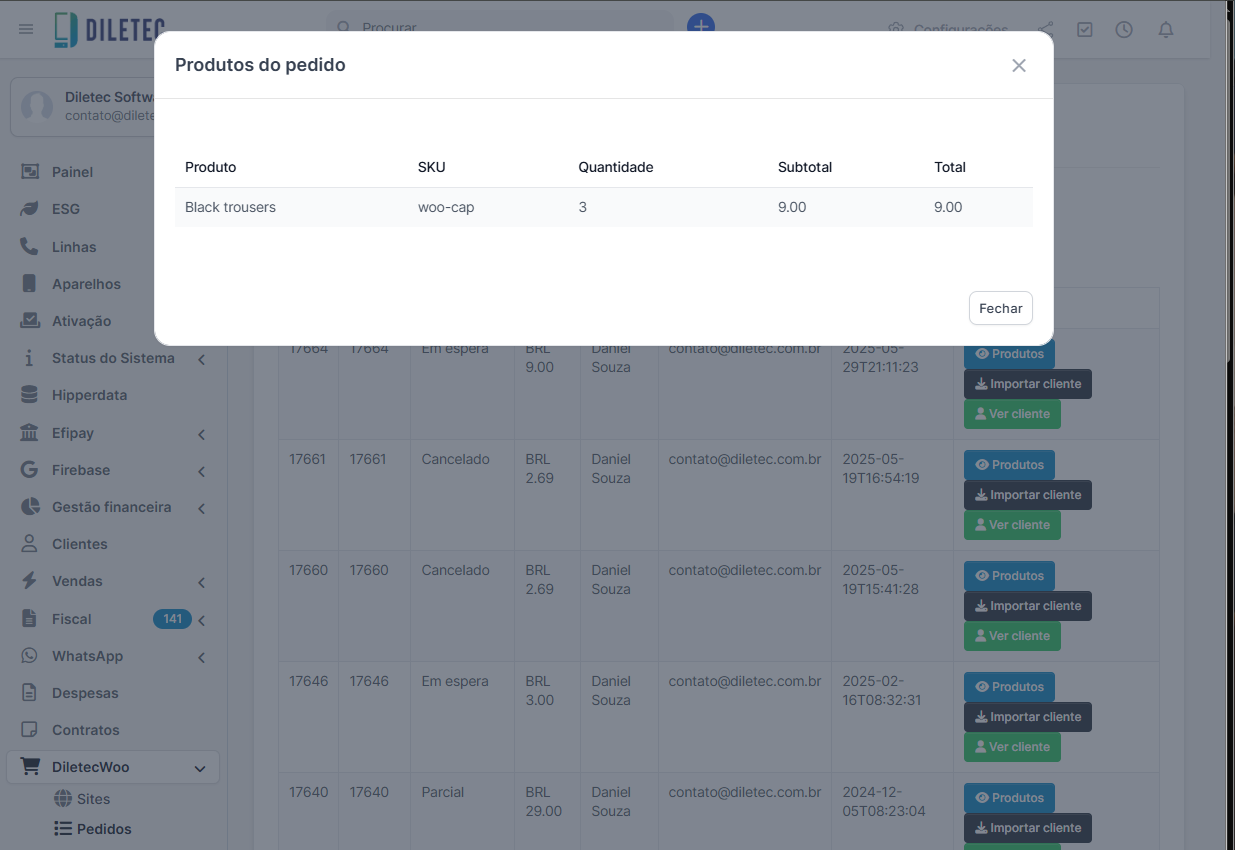Click the Fechar button
This screenshot has width=1235, height=850.
point(1000,308)
